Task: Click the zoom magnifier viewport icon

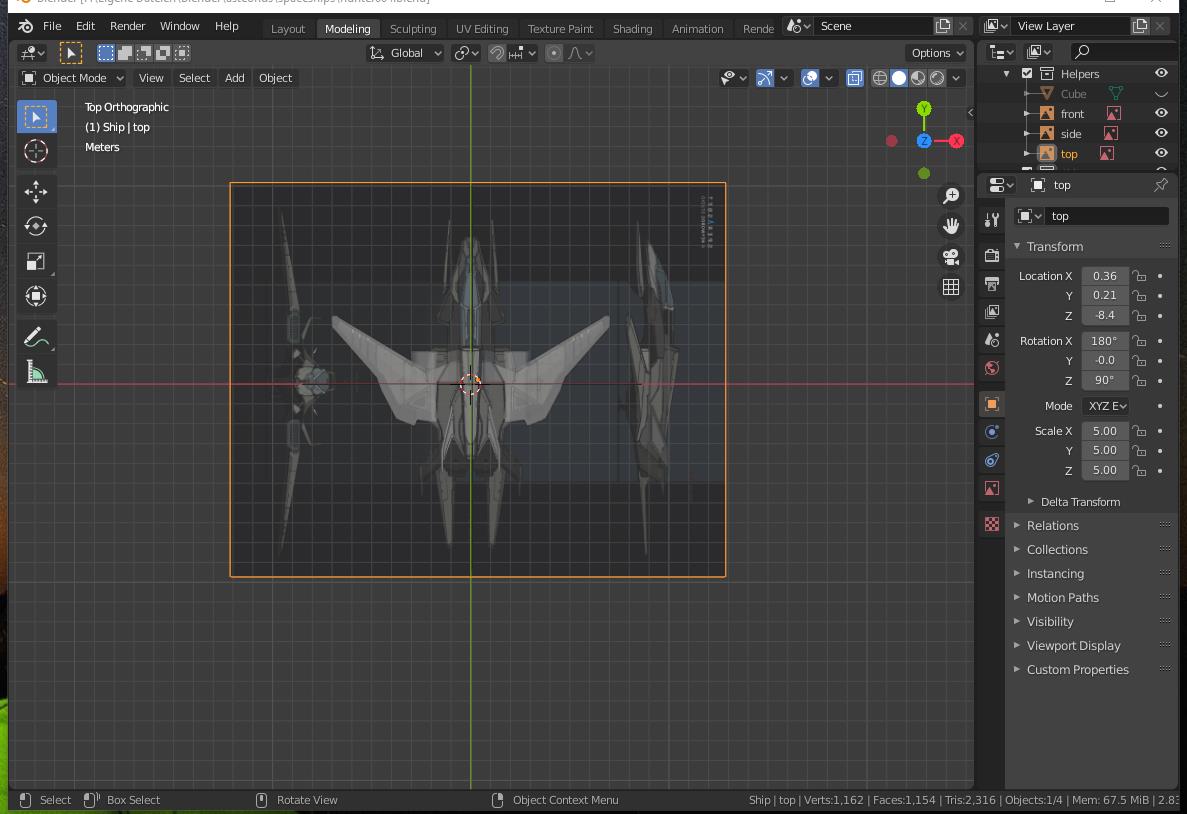Action: 951,196
